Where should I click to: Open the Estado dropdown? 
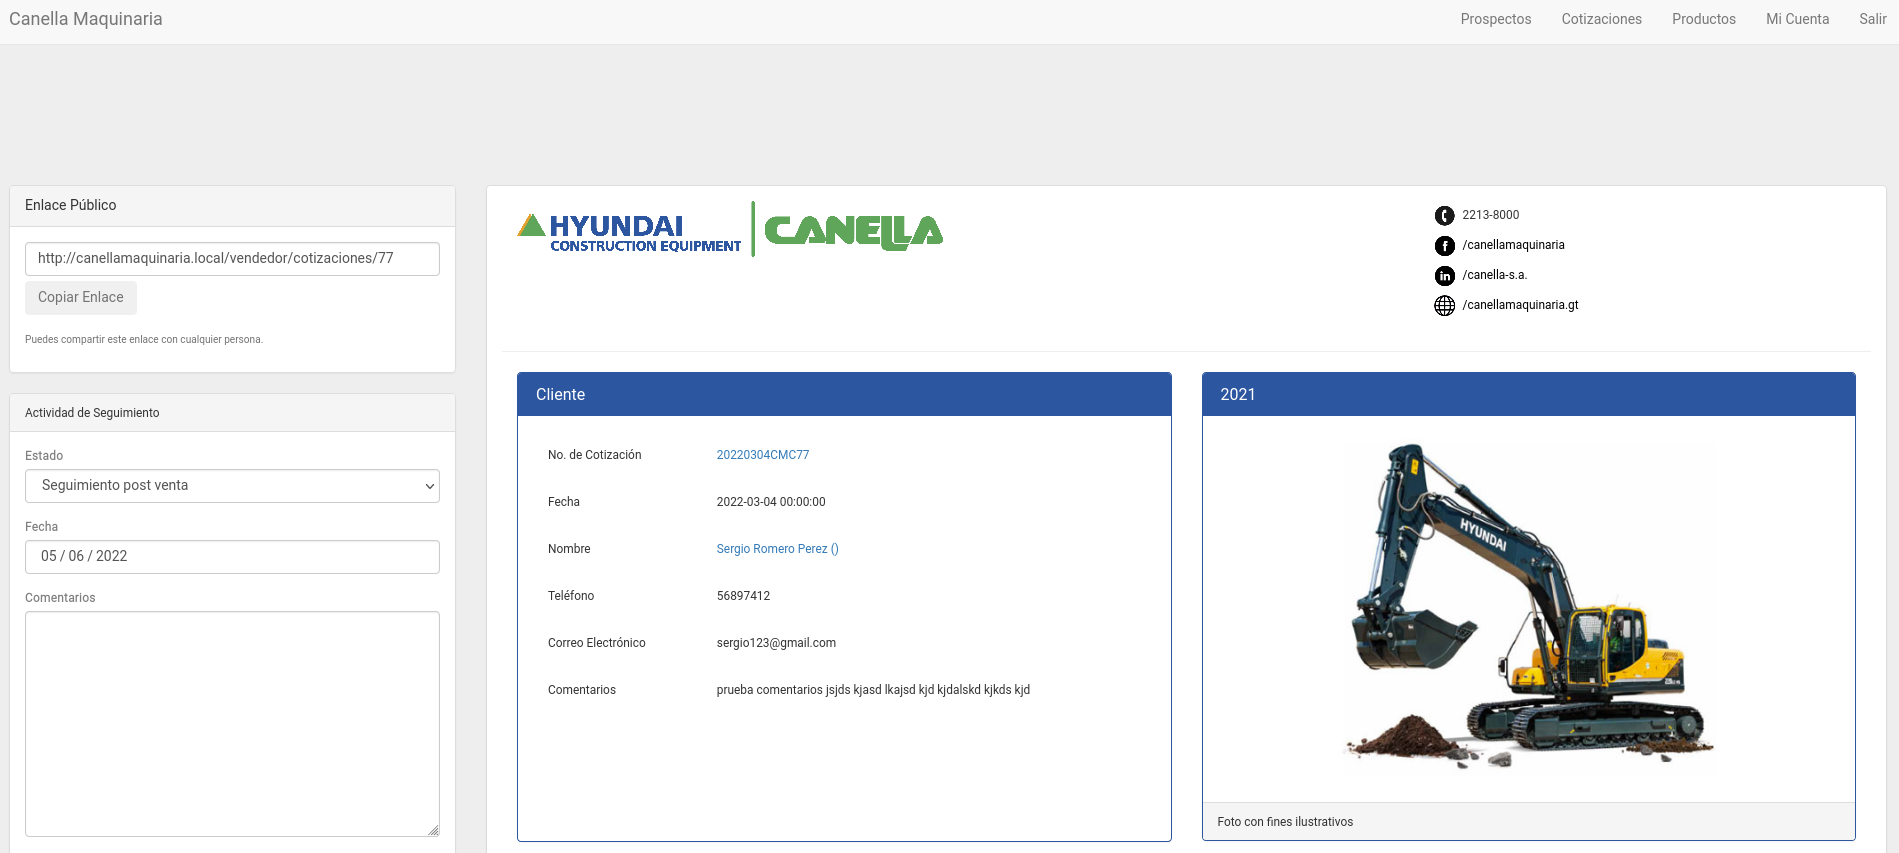click(232, 486)
